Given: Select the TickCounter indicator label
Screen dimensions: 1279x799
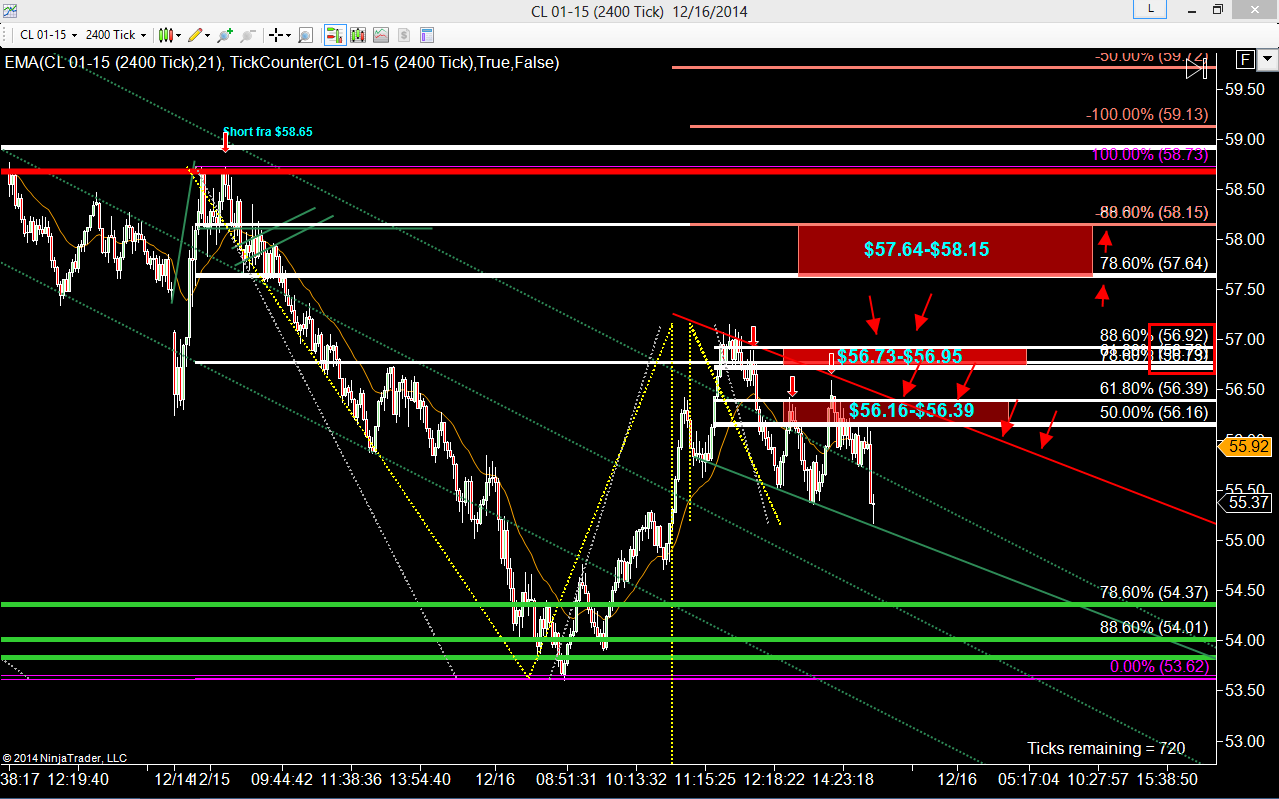Looking at the screenshot, I should (395, 62).
